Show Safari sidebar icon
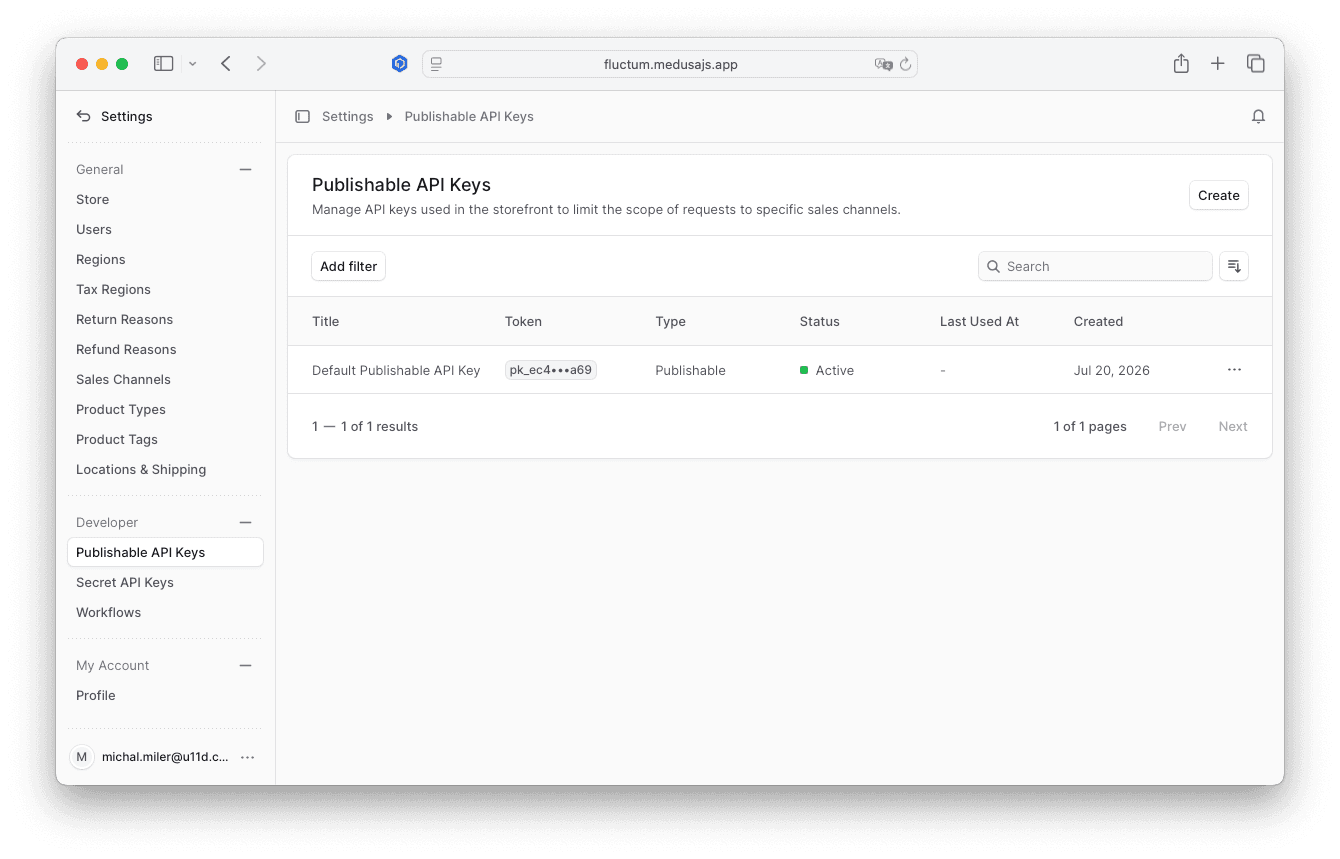 coord(163,63)
